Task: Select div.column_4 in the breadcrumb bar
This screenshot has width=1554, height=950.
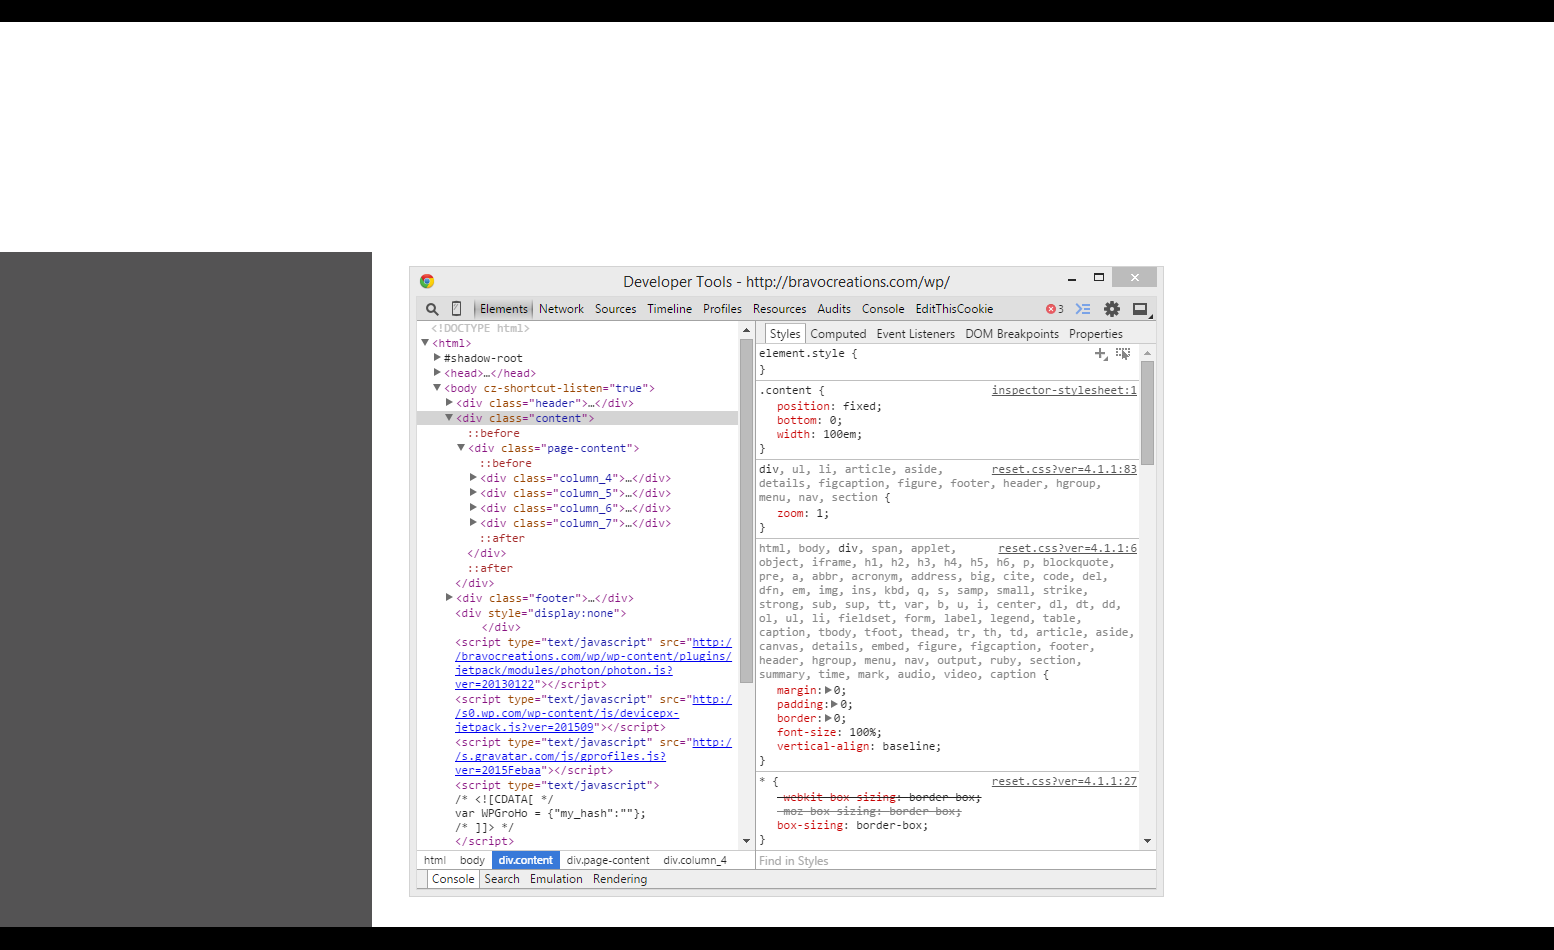Action: point(695,860)
